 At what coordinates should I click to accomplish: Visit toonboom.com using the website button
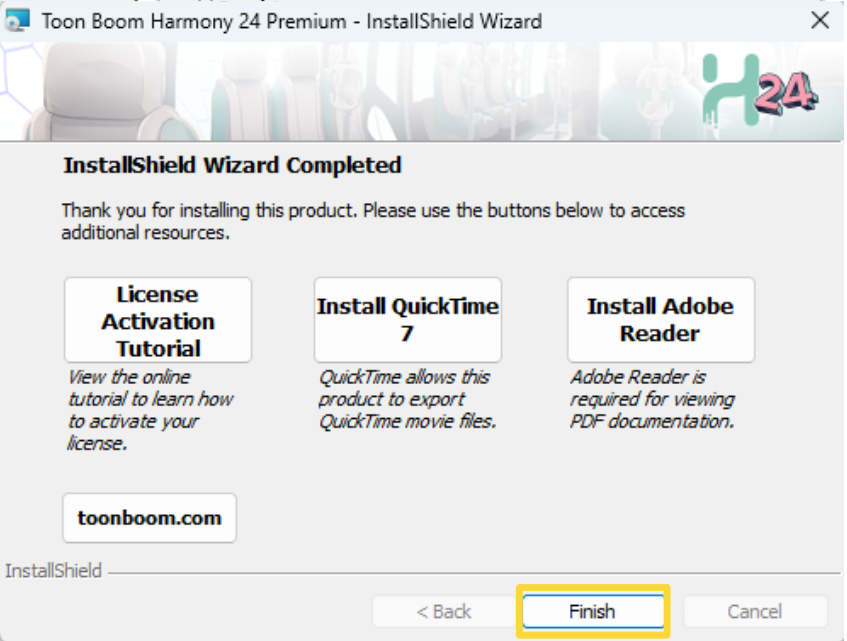[x=150, y=518]
